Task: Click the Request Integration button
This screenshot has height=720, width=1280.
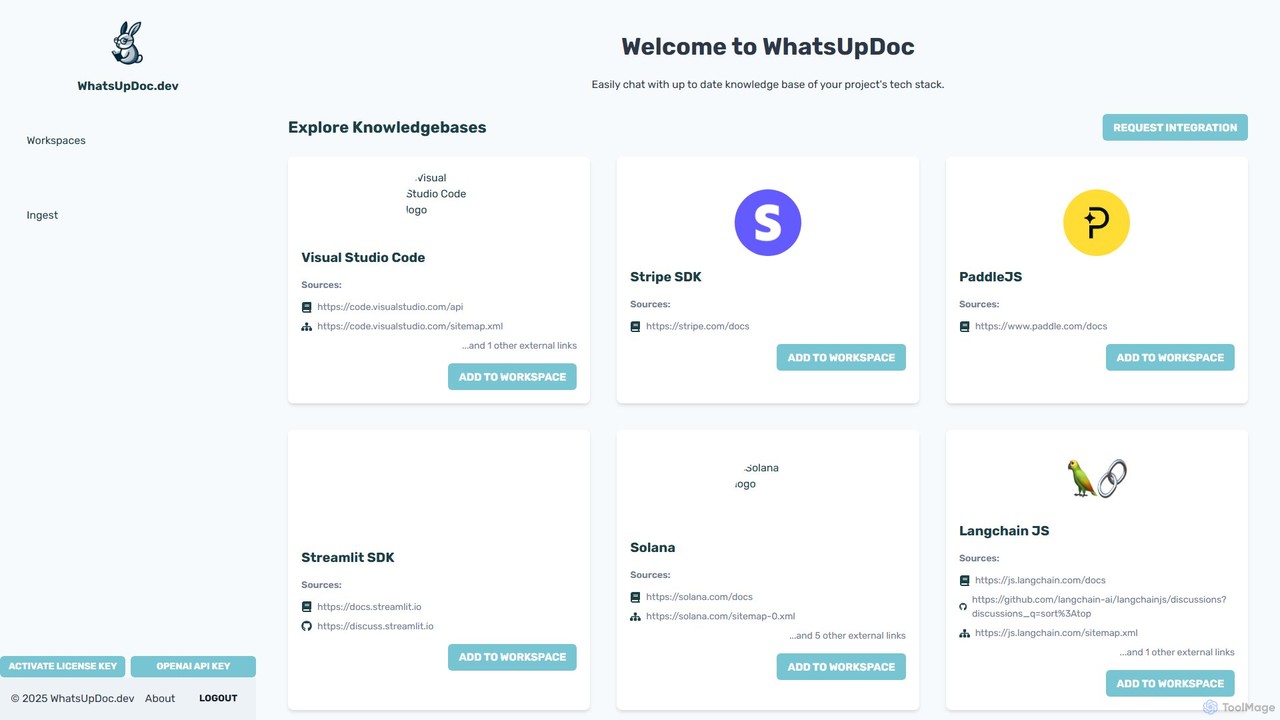Action: point(1175,127)
